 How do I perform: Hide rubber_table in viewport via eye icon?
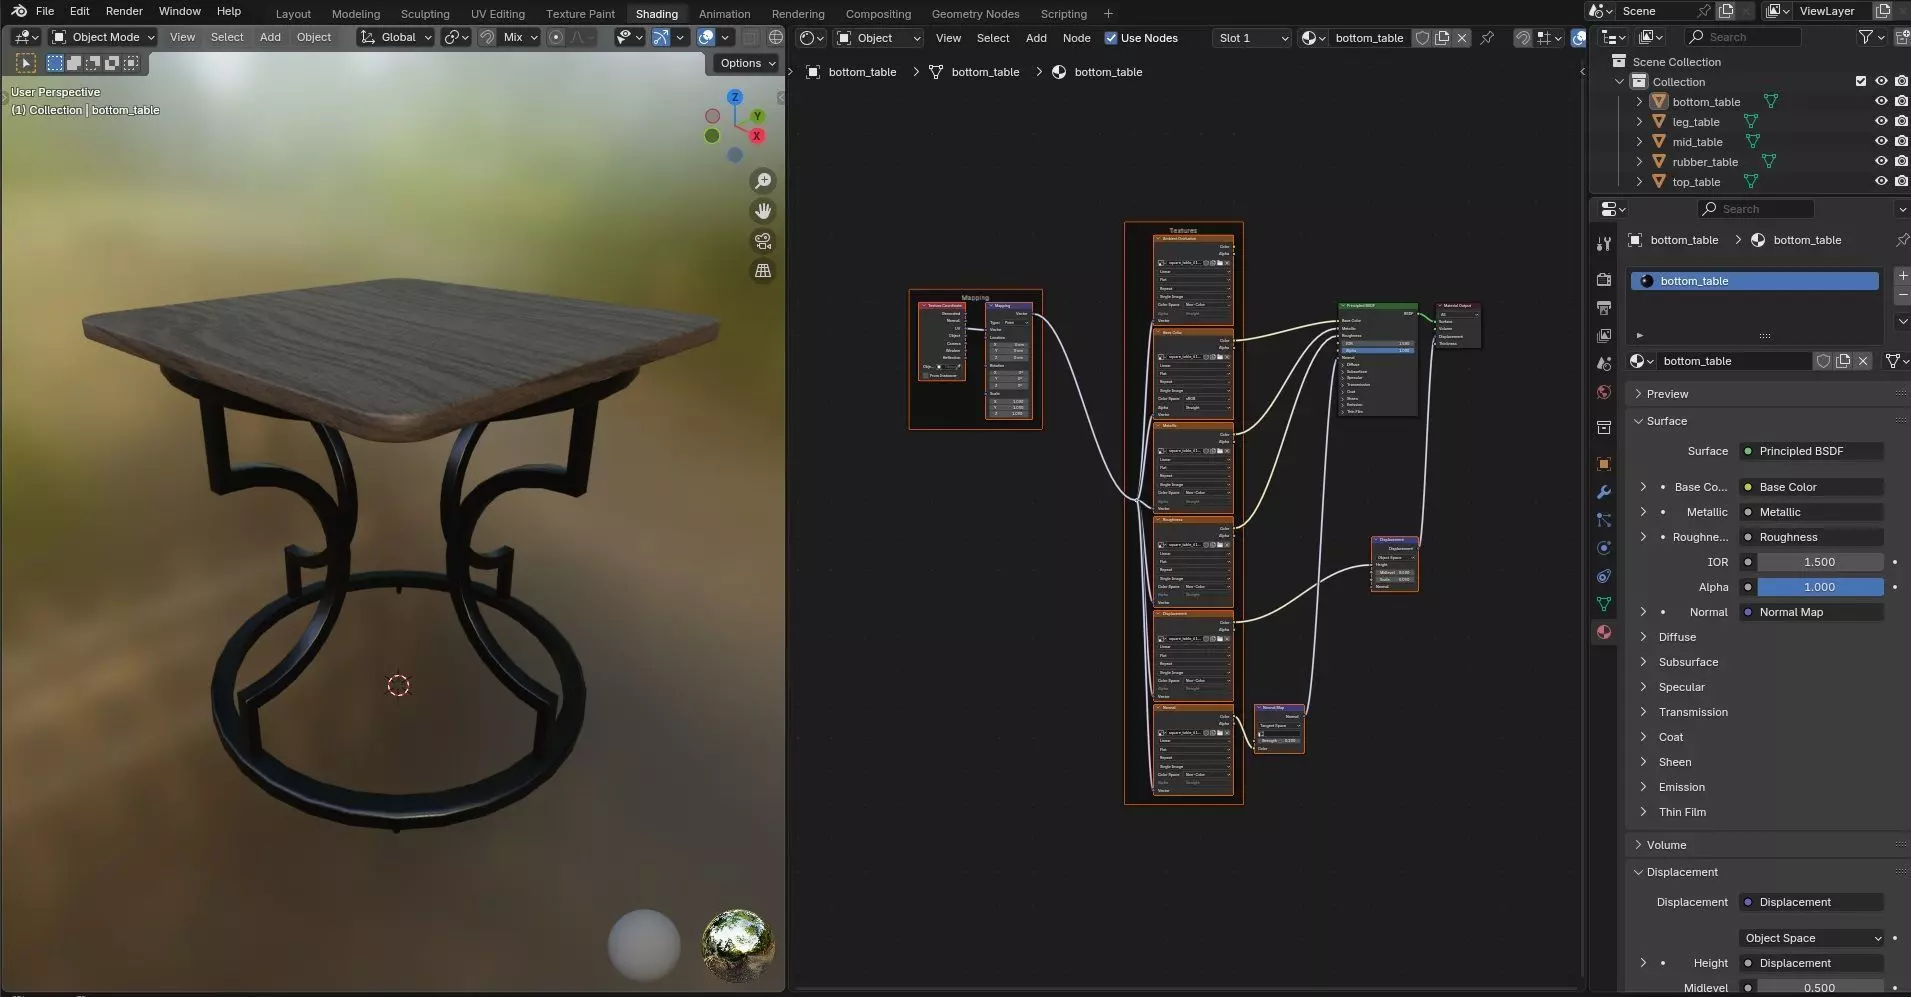point(1881,161)
